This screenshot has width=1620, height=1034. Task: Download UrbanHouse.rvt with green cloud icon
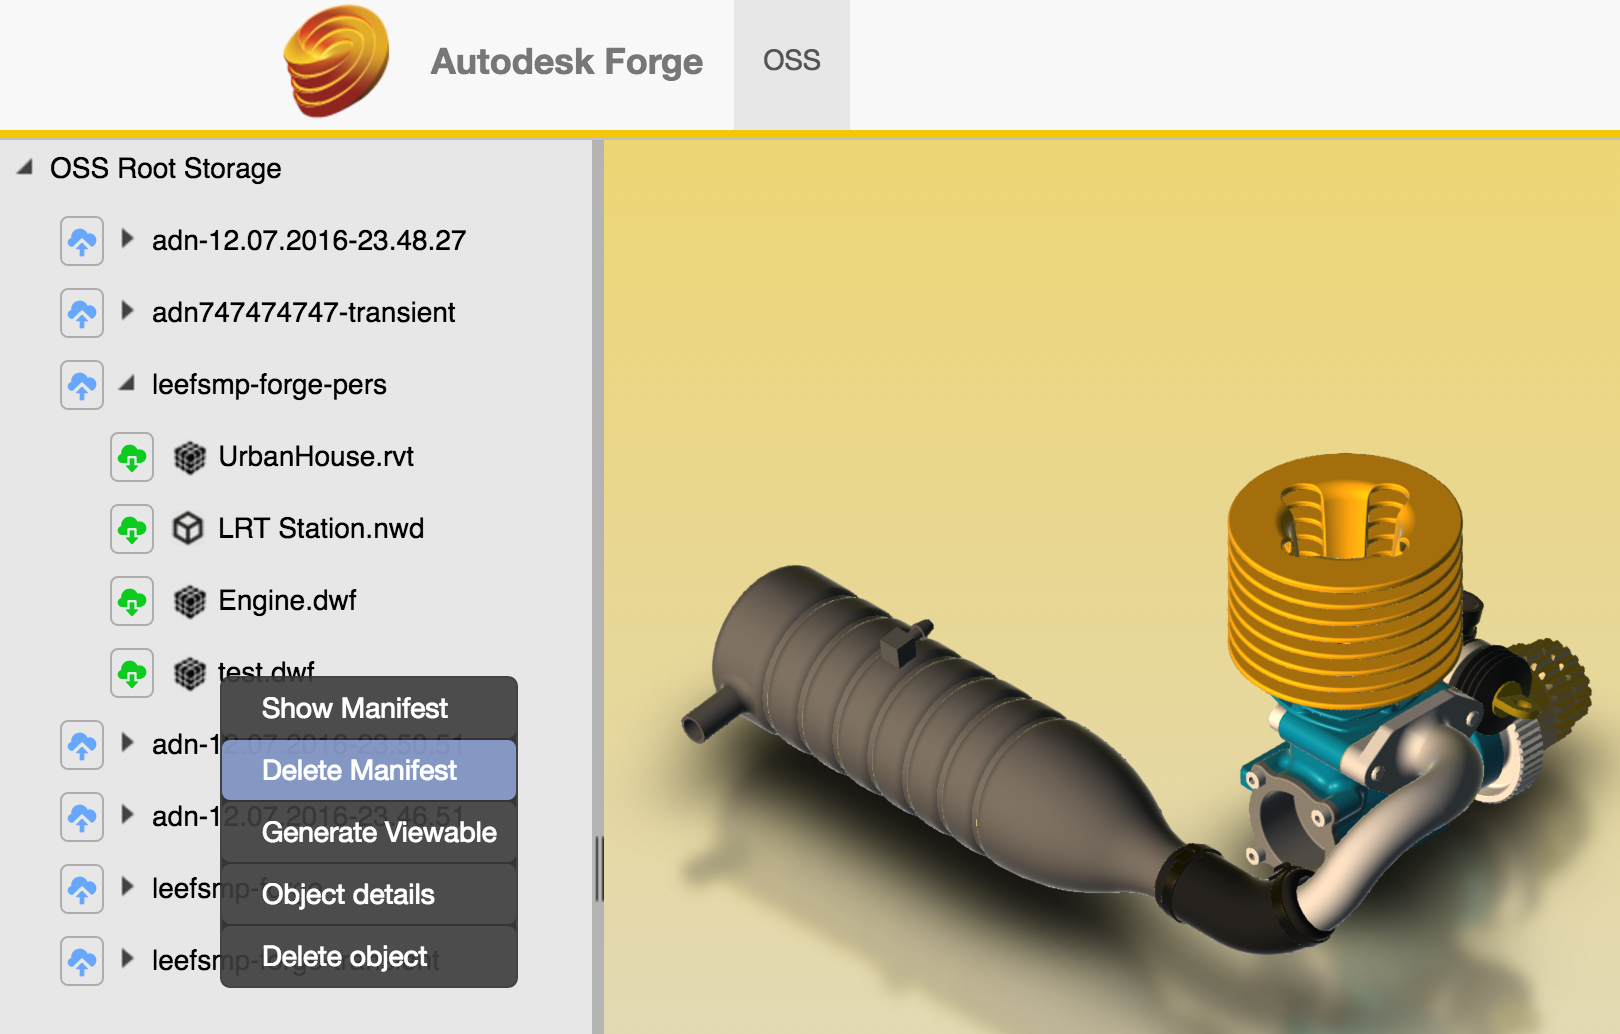point(132,457)
